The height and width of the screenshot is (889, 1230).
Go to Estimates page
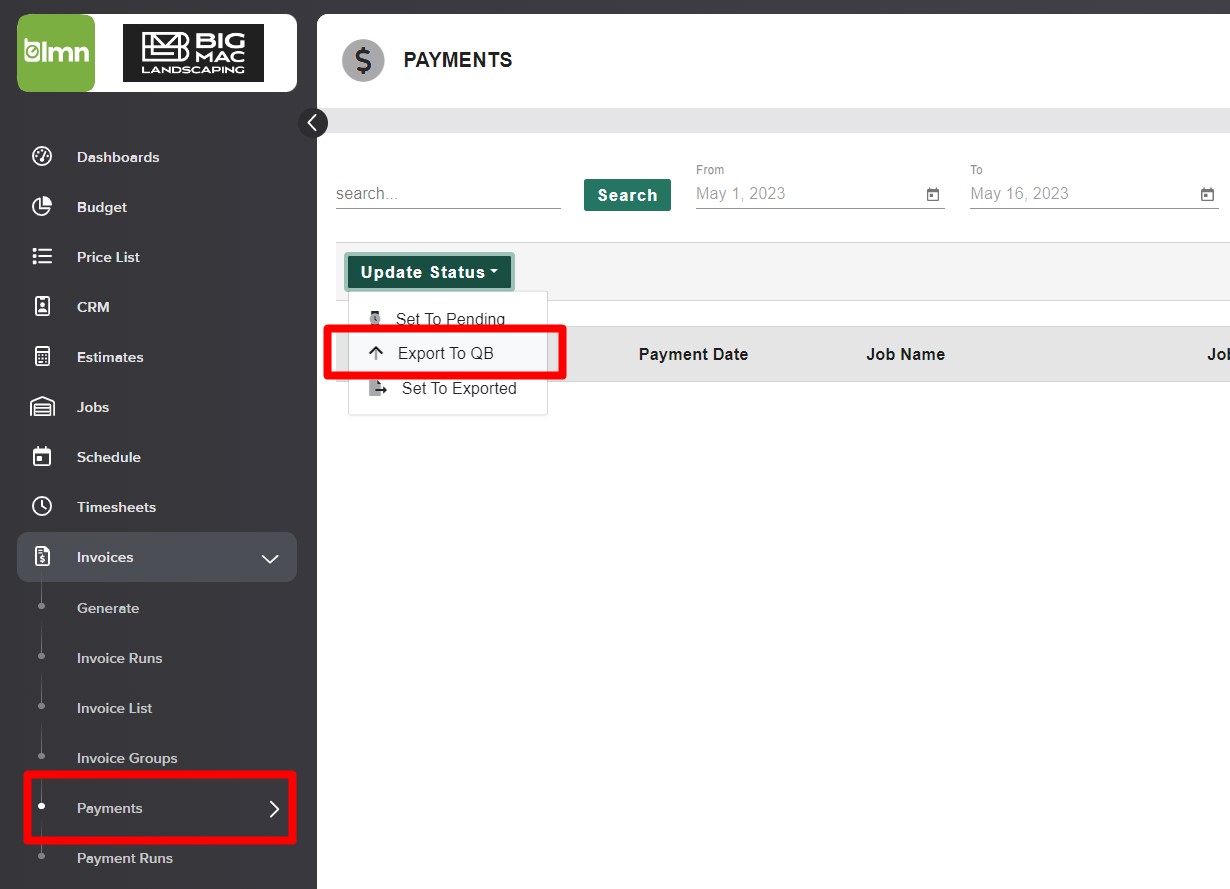110,357
